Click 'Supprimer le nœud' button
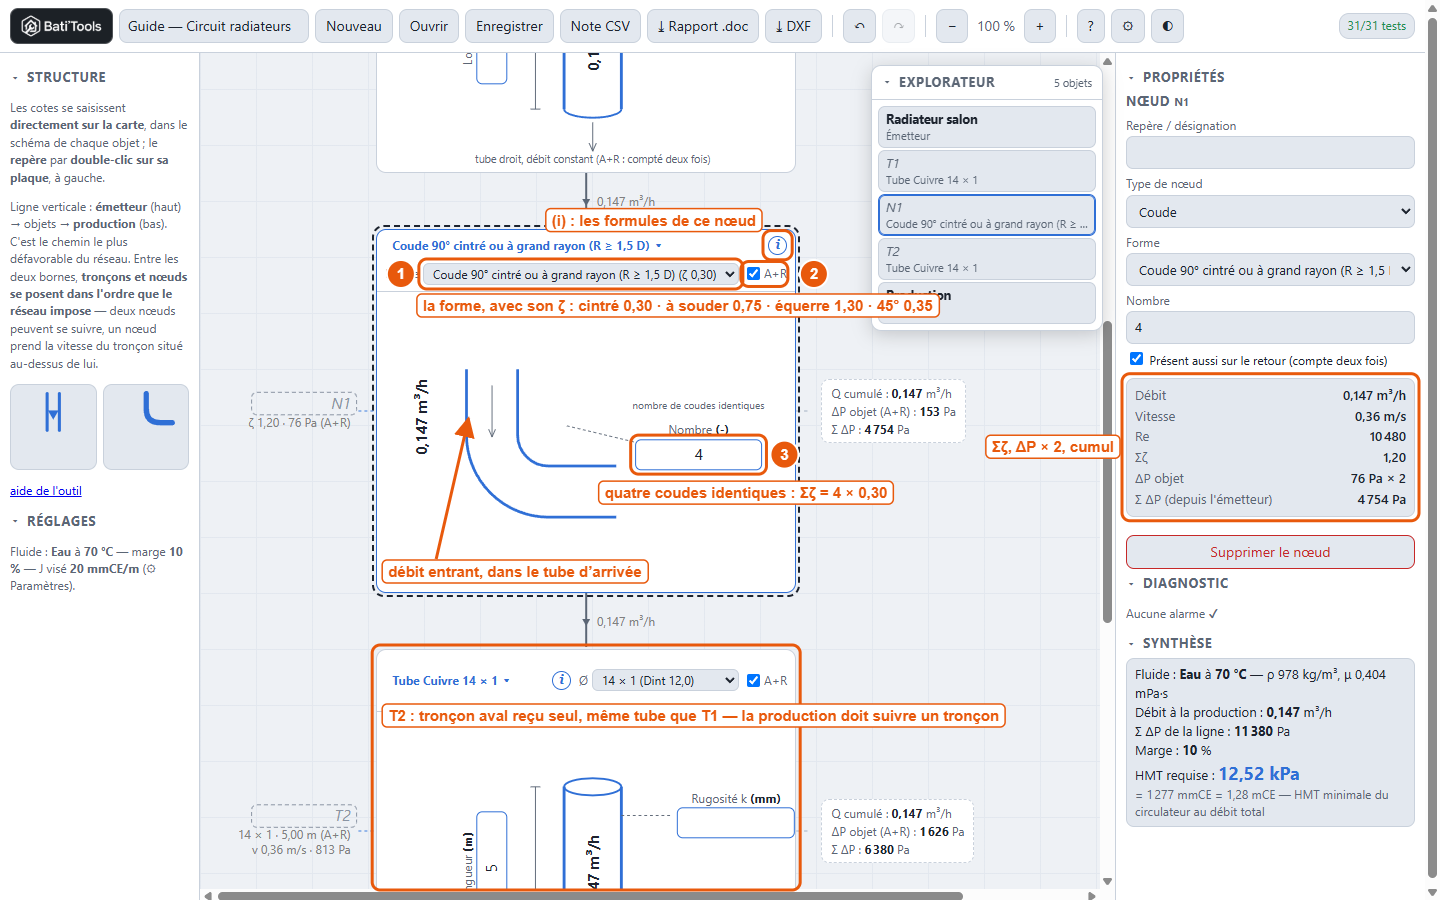Image resolution: width=1440 pixels, height=900 pixels. (1270, 552)
